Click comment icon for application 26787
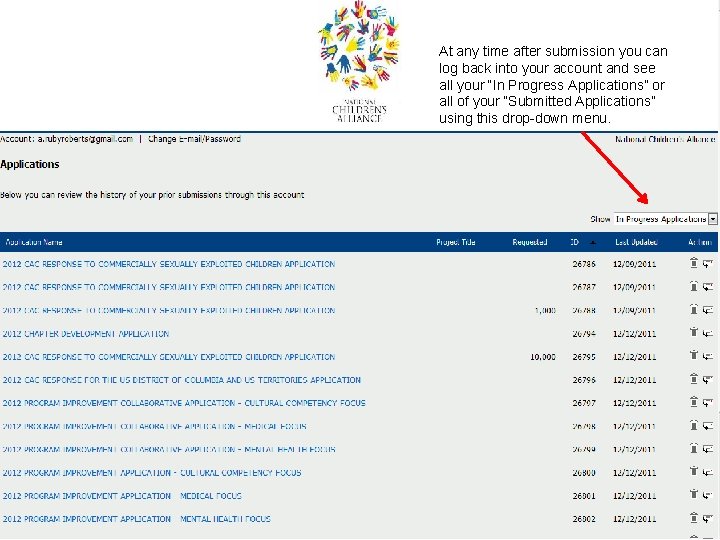This screenshot has width=720, height=540. 708,287
